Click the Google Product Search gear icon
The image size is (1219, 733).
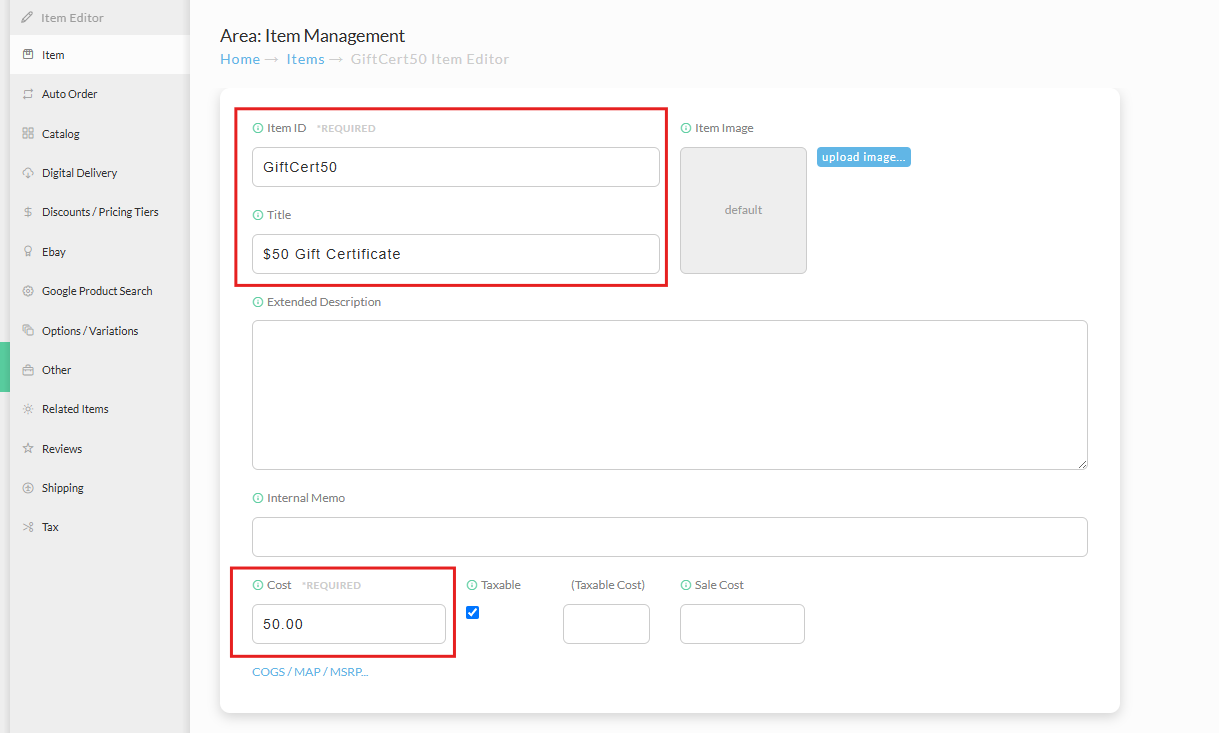point(28,291)
